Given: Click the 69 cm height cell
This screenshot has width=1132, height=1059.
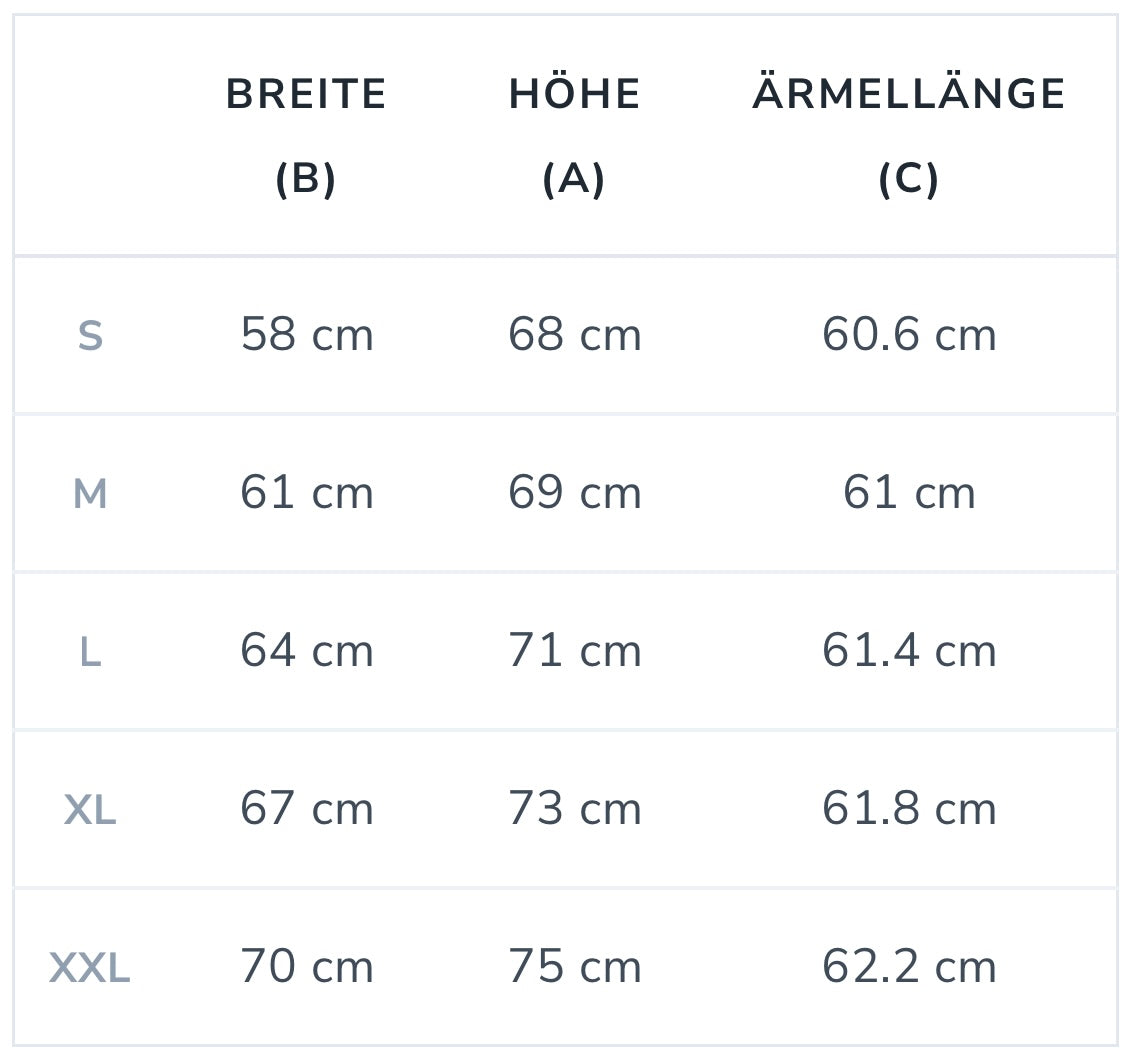Looking at the screenshot, I should click(x=575, y=493).
